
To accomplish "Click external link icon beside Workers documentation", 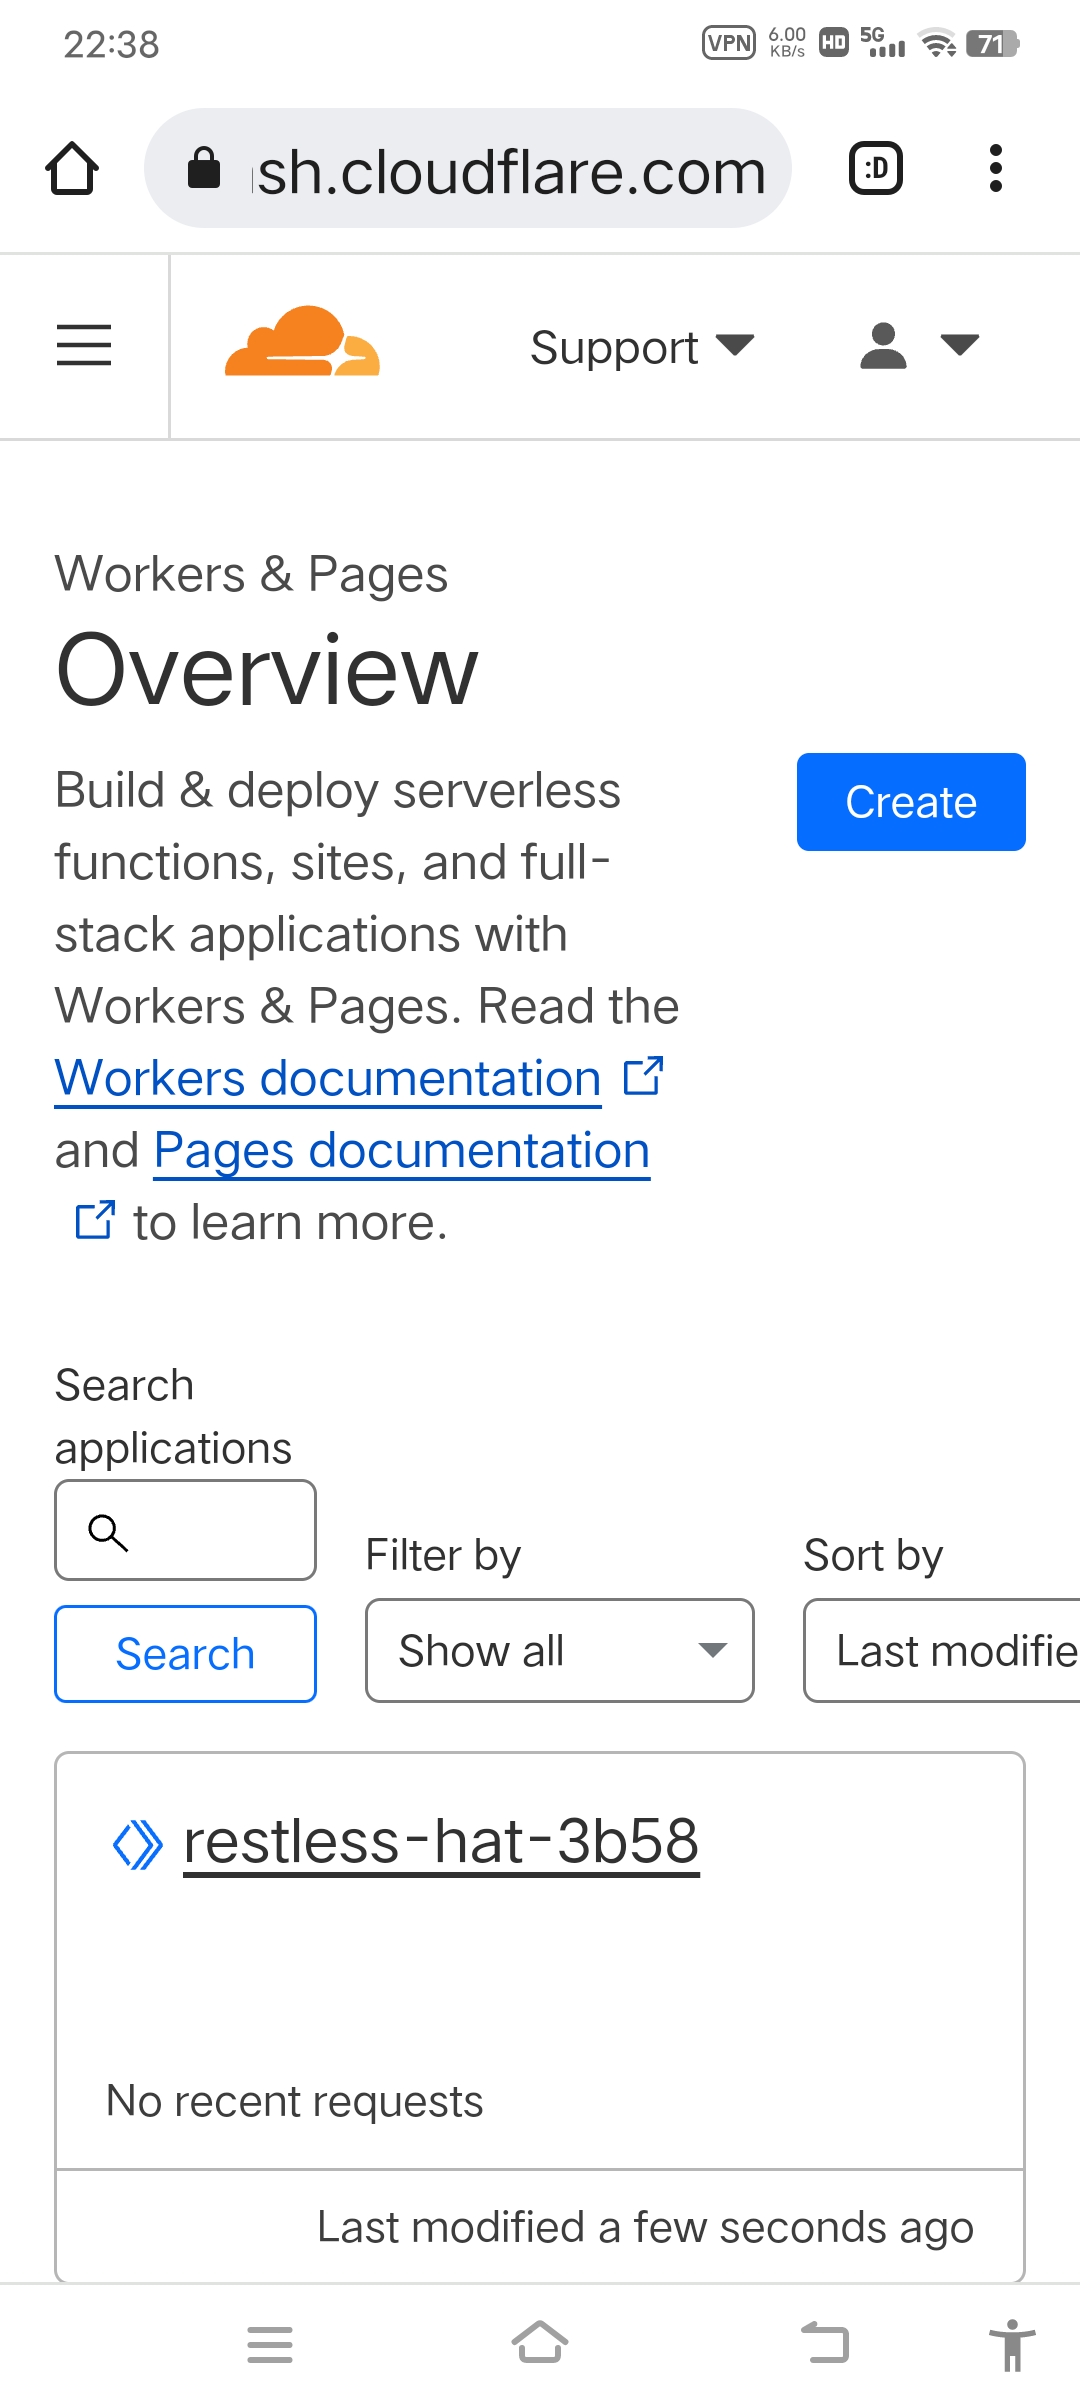I will click(643, 1076).
